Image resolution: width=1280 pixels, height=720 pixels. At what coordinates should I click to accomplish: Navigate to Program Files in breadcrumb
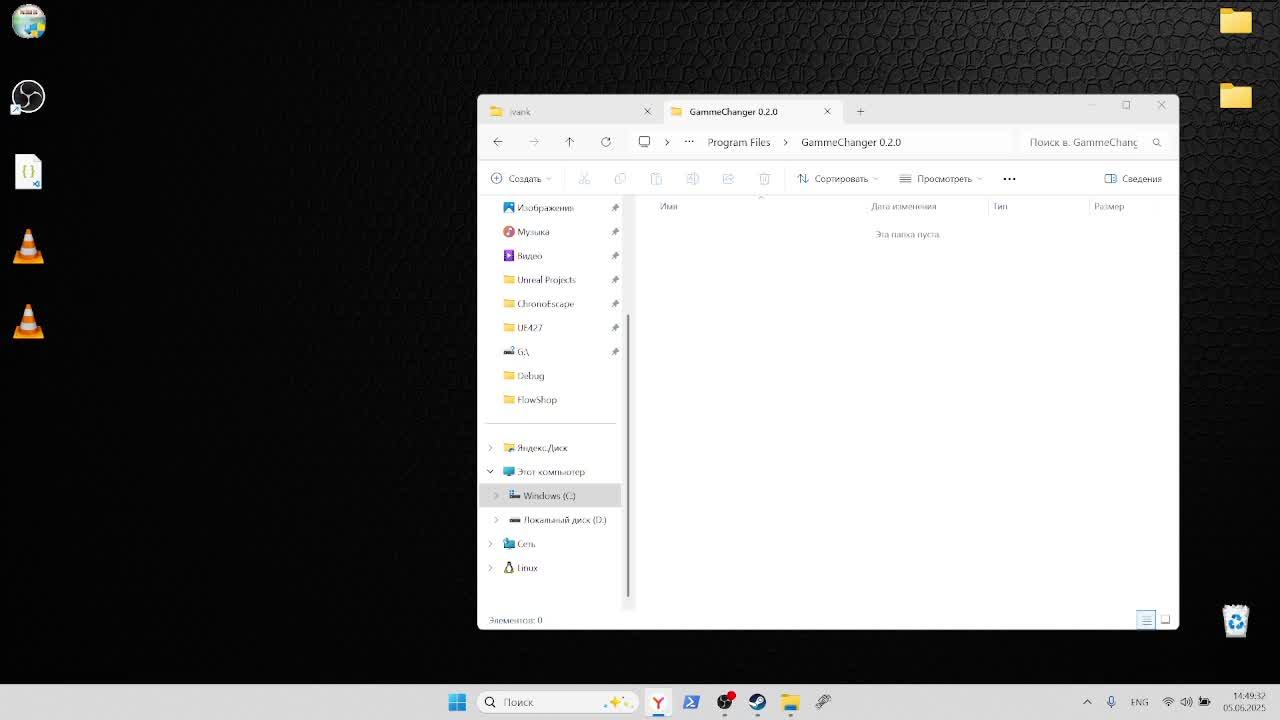click(739, 142)
